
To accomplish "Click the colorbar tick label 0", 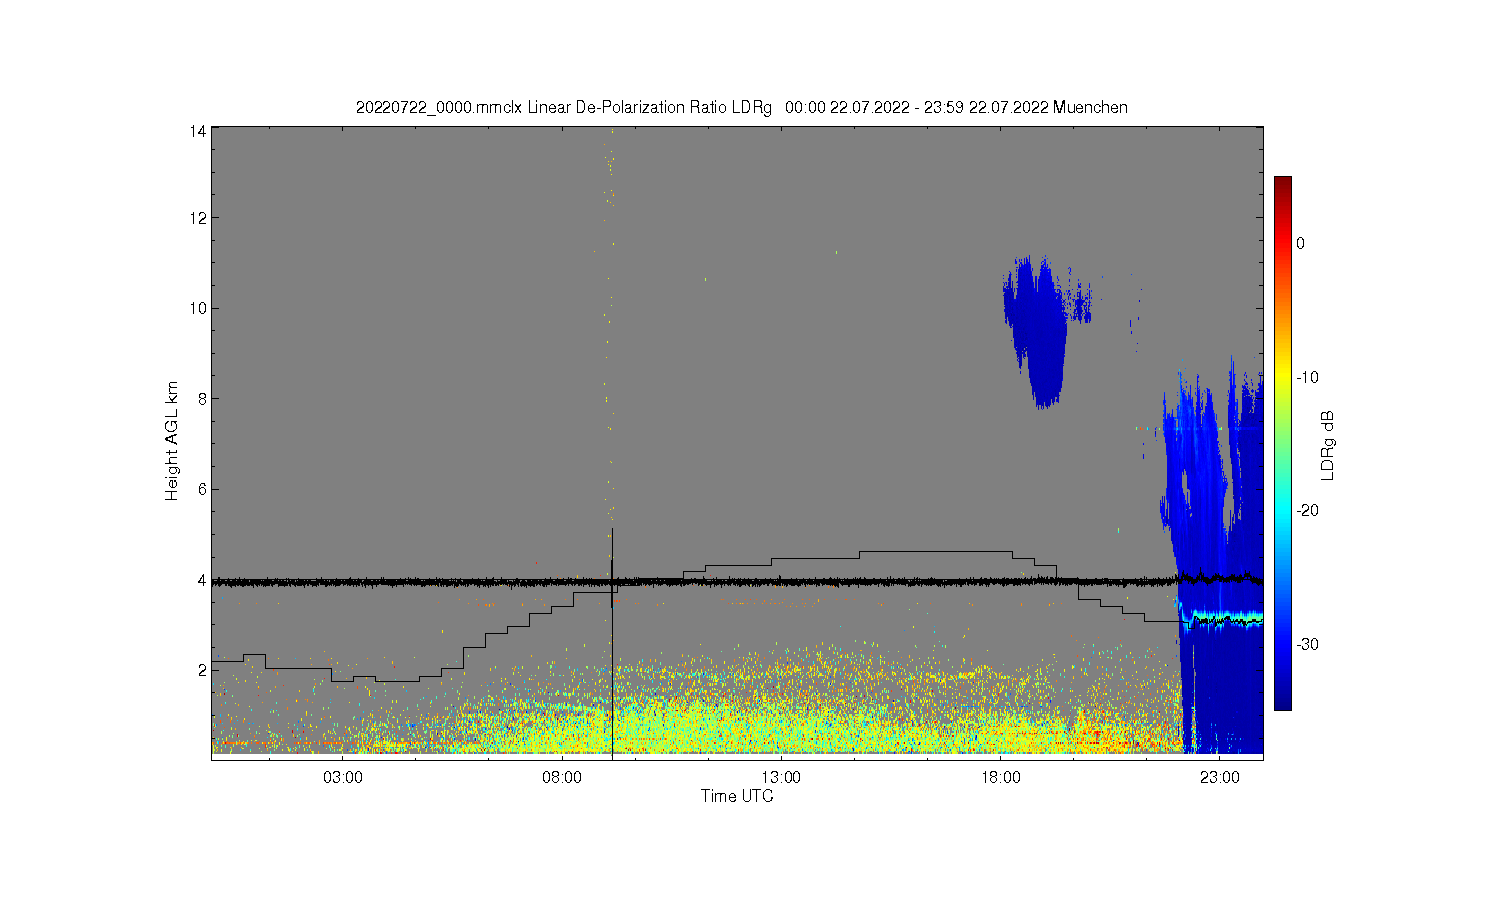I will click(1301, 243).
